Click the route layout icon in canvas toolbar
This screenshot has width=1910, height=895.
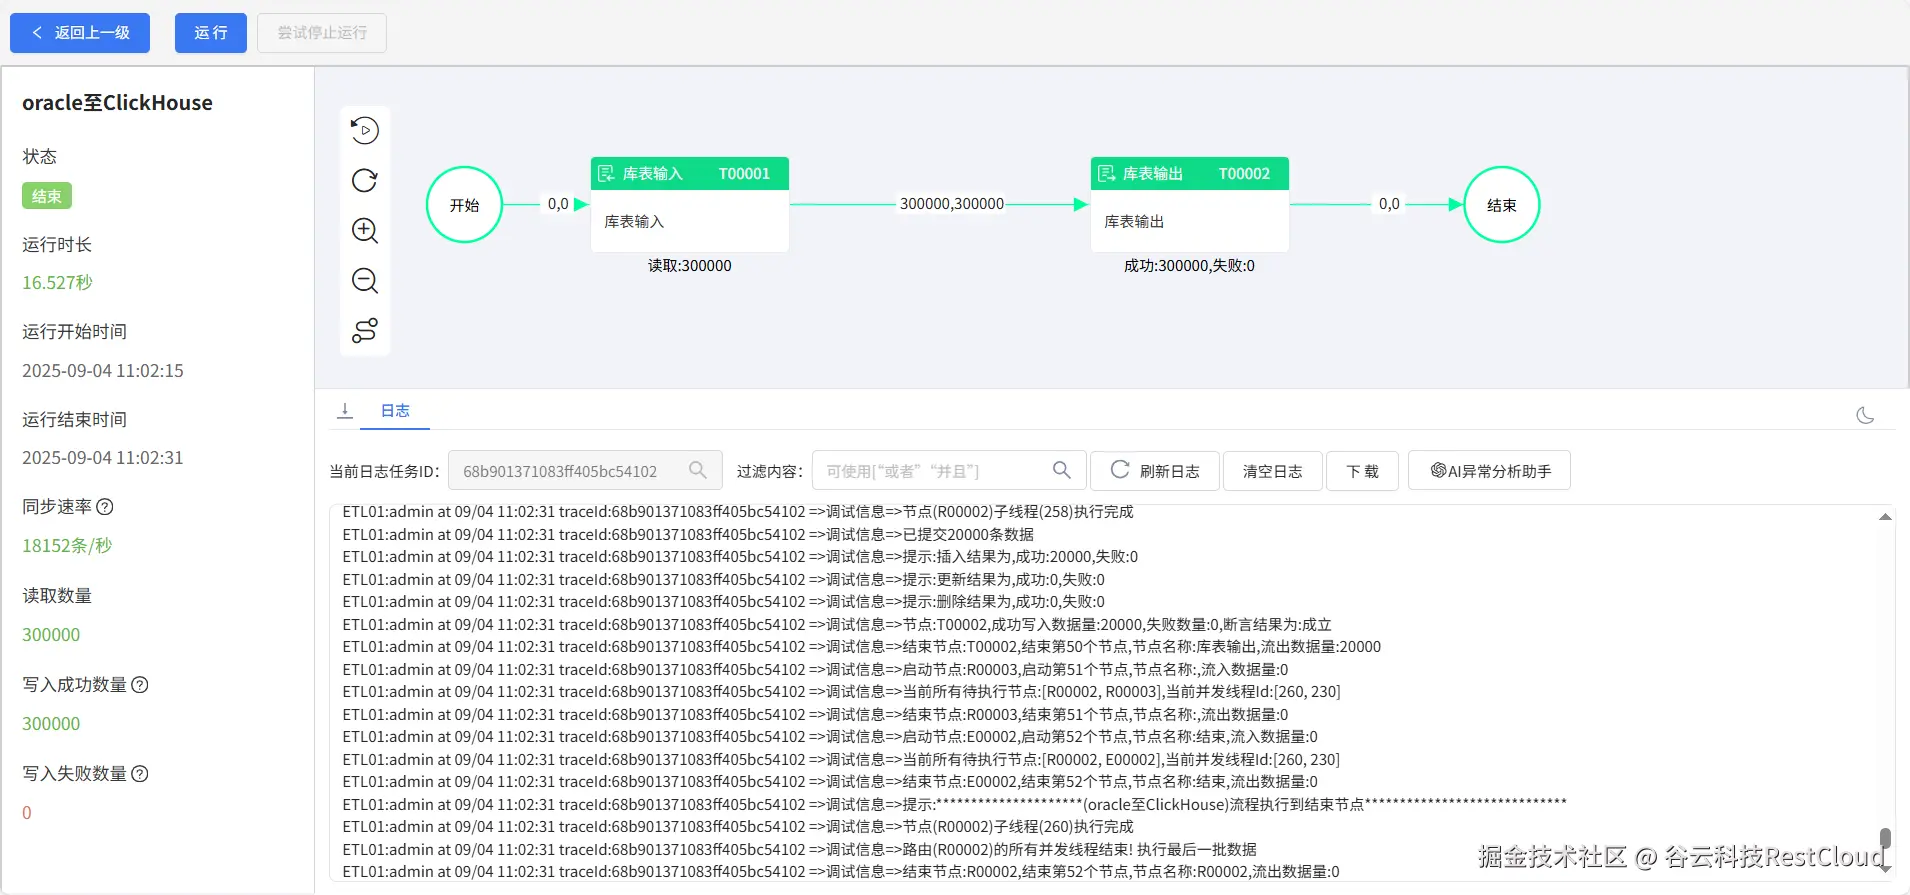365,331
